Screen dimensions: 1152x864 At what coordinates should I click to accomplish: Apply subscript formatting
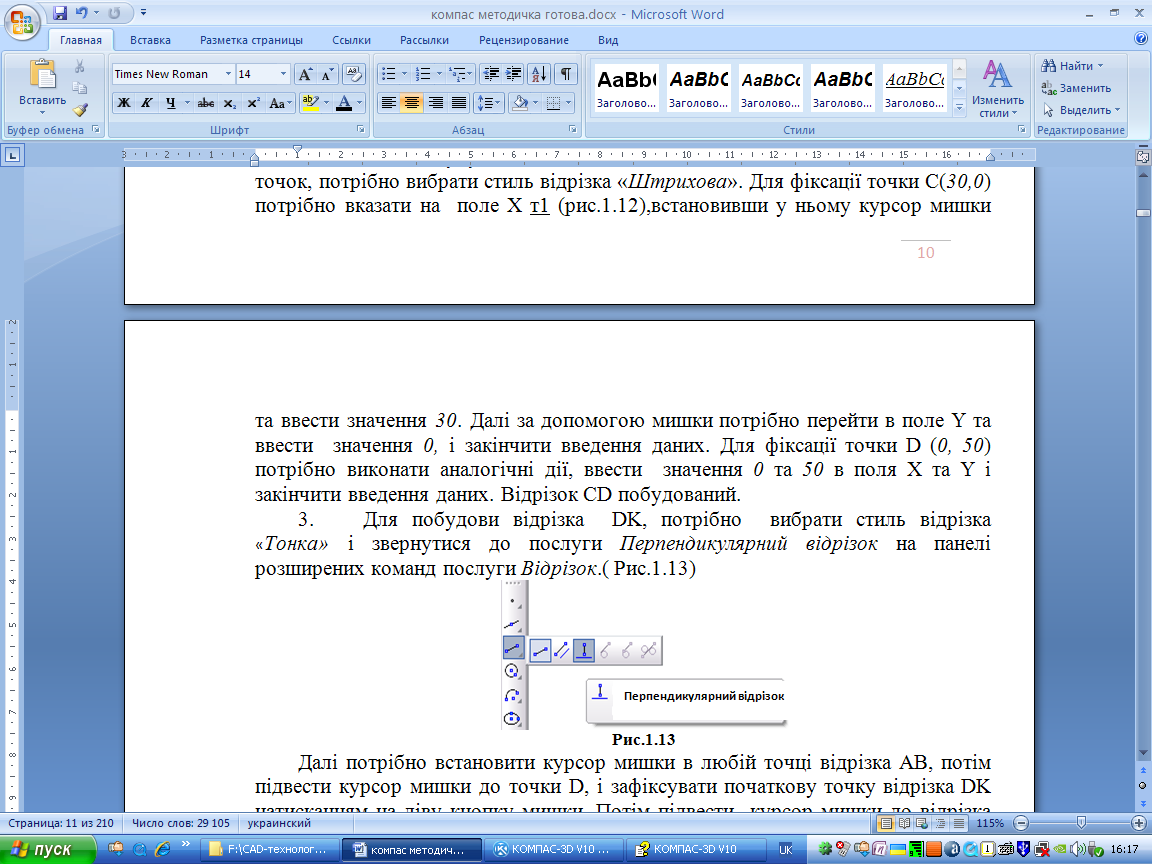[230, 103]
